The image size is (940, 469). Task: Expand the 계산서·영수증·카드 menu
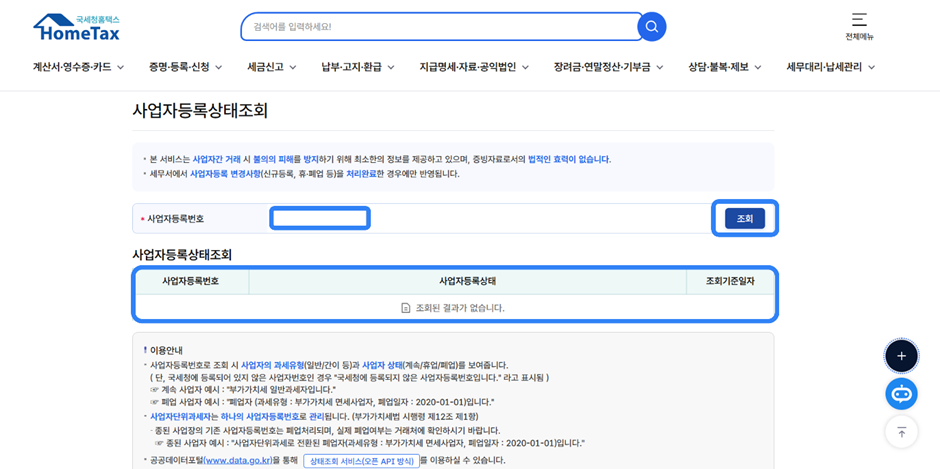(78, 67)
